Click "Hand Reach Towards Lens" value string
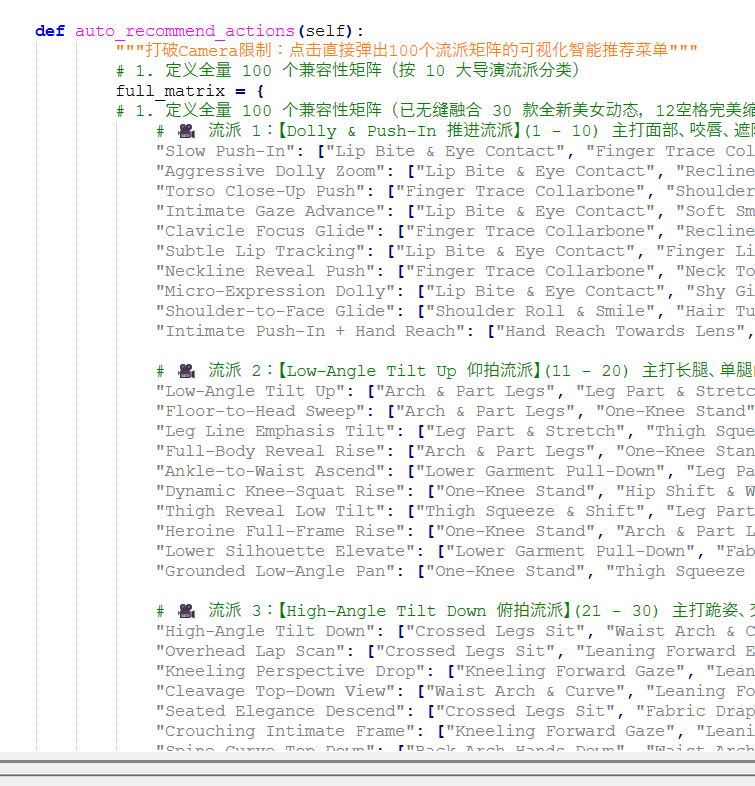755x786 pixels. 621,332
